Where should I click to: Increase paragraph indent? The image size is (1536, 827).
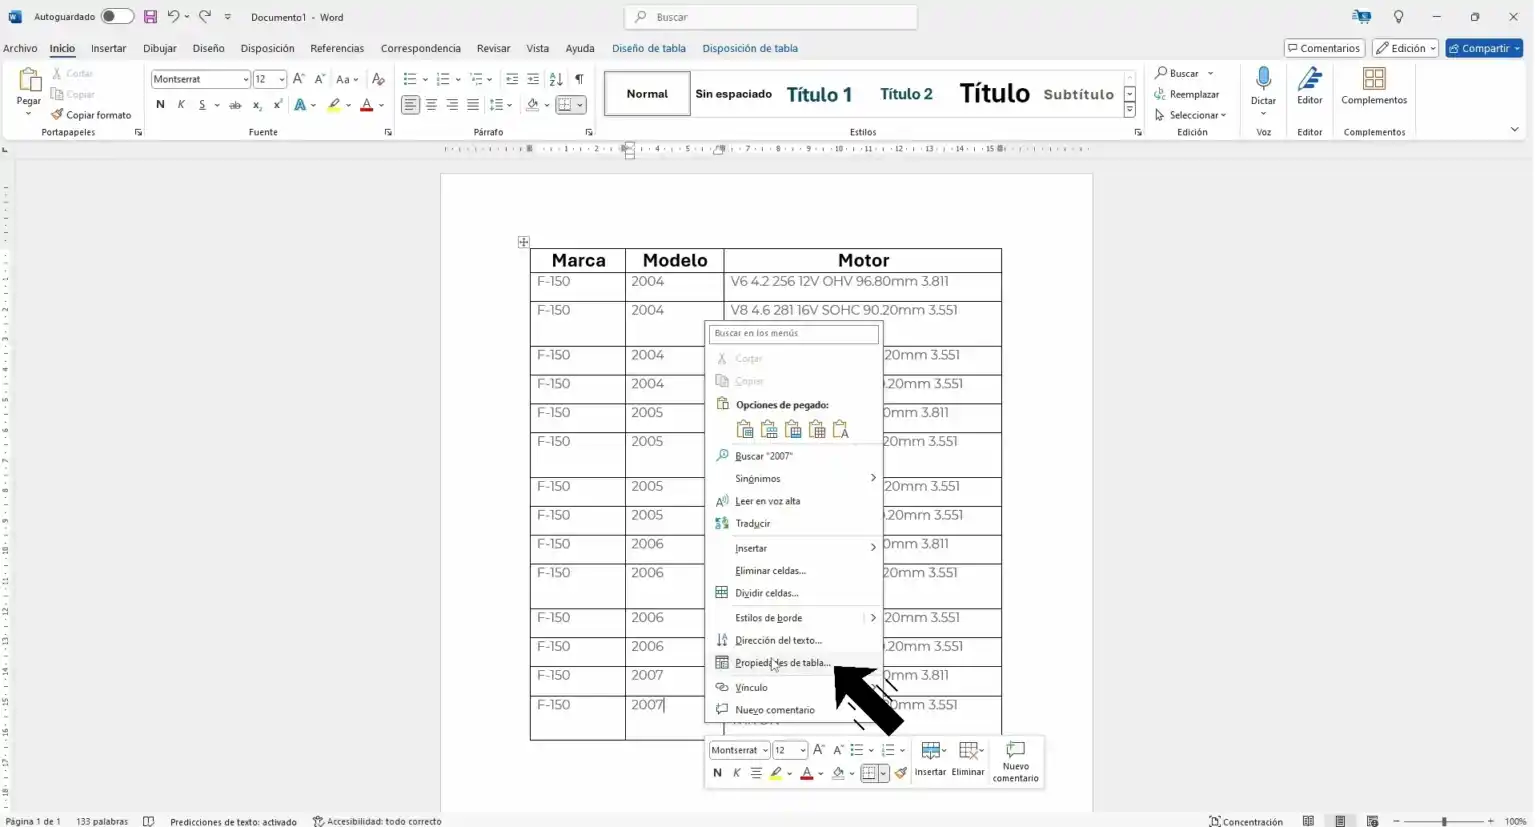point(533,79)
